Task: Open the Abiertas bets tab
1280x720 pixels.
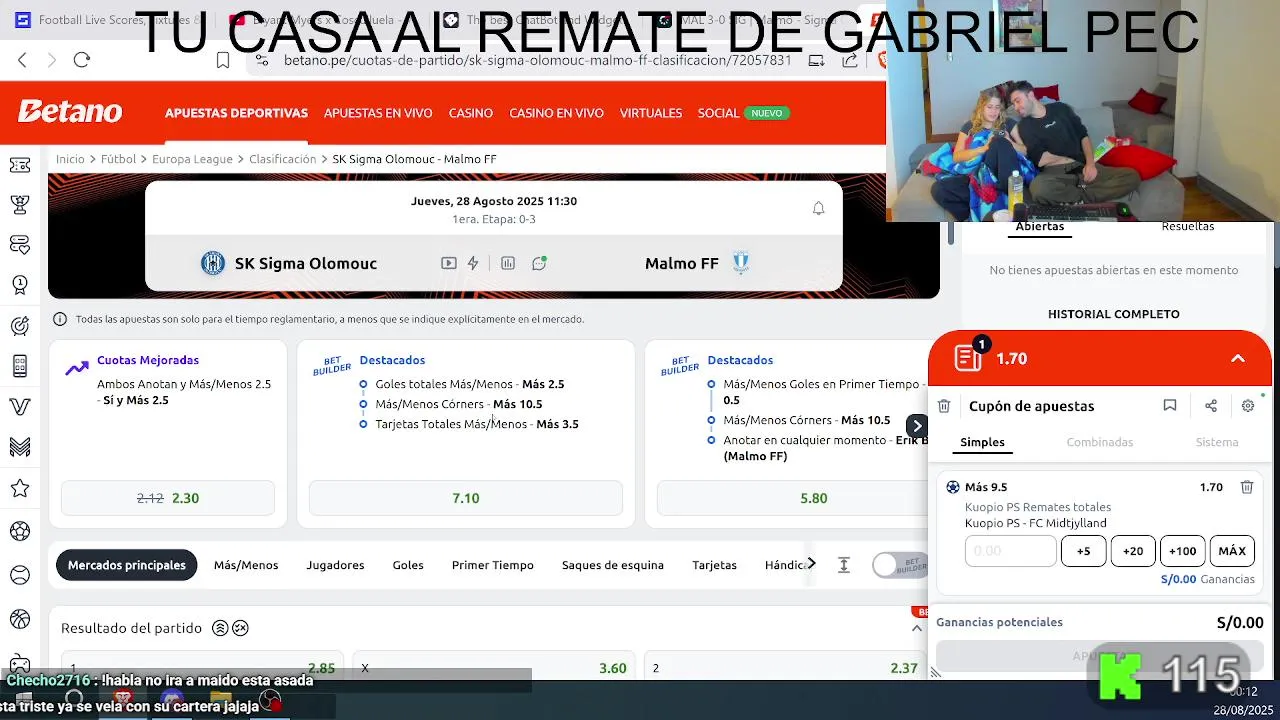Action: [1040, 227]
